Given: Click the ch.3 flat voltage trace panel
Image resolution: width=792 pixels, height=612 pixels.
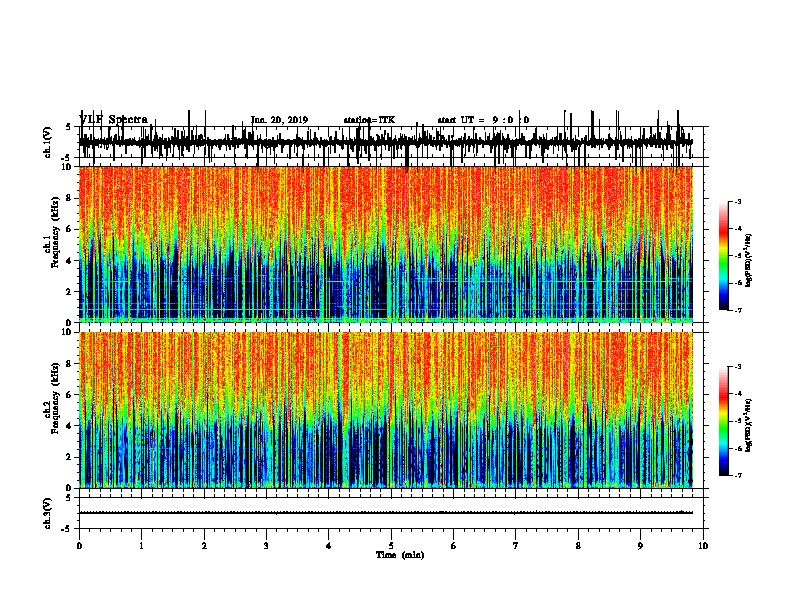Looking at the screenshot, I should pyautogui.click(x=391, y=513).
